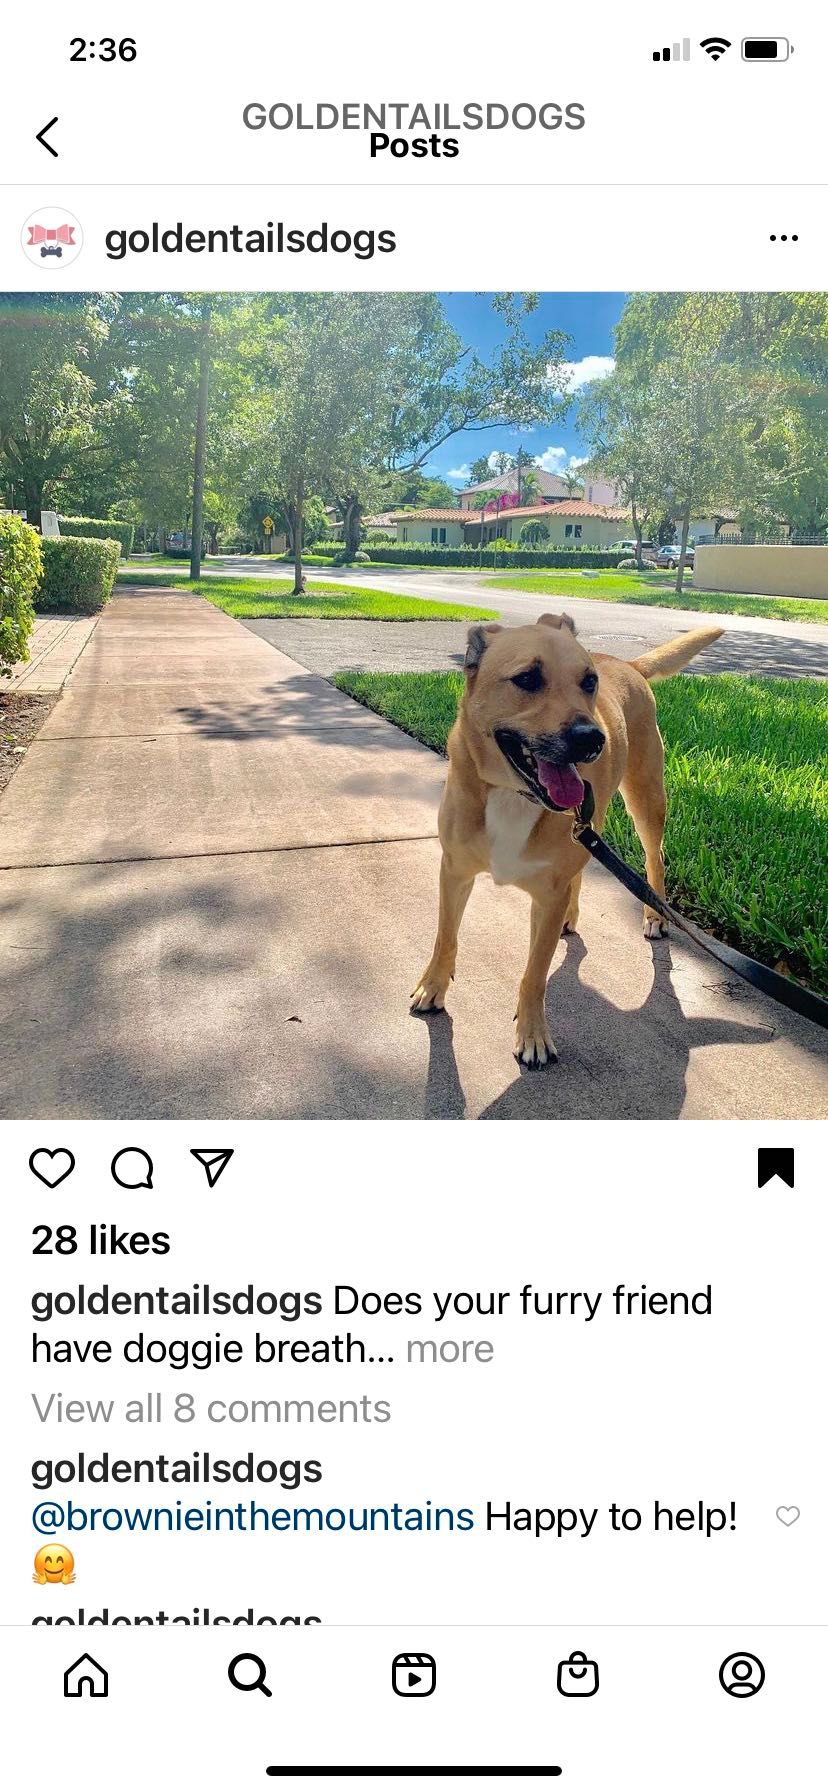Open Search tab in bottom bar
This screenshot has height=1792, width=828.
(249, 1675)
